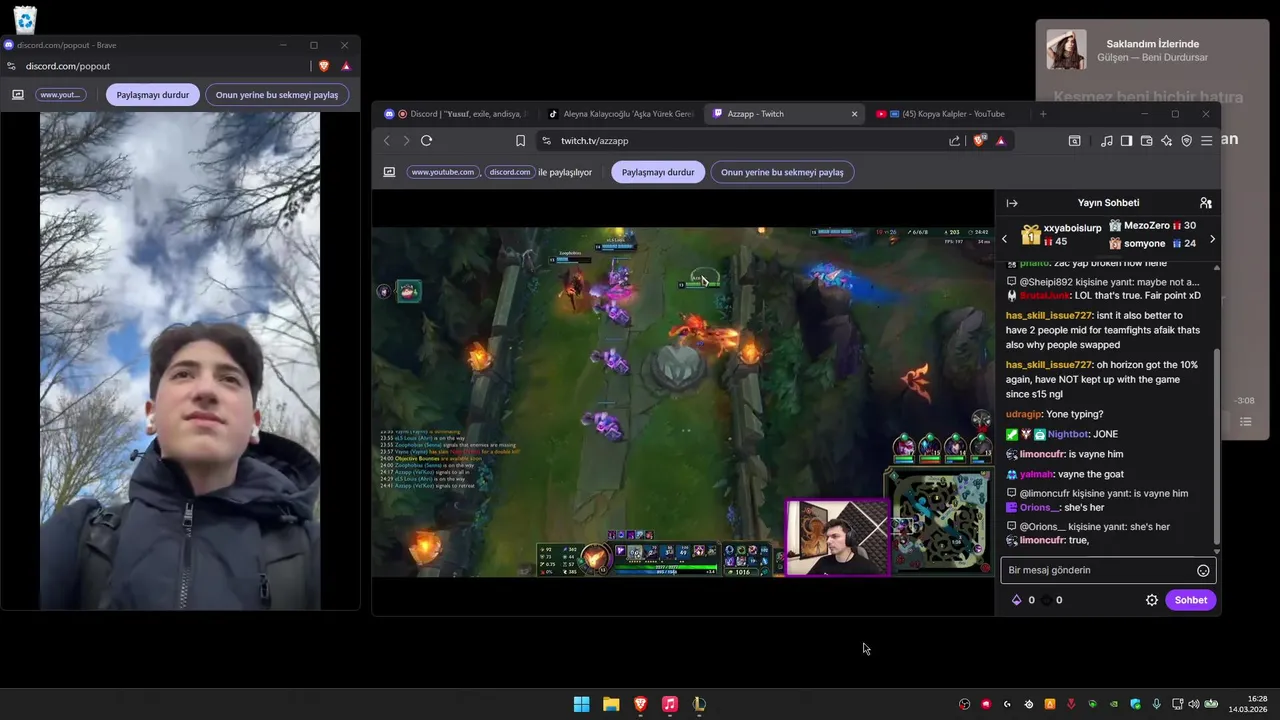This screenshot has height=720, width=1280.
Task: Click the Brave Shields icon in Discord popout
Action: click(324, 66)
